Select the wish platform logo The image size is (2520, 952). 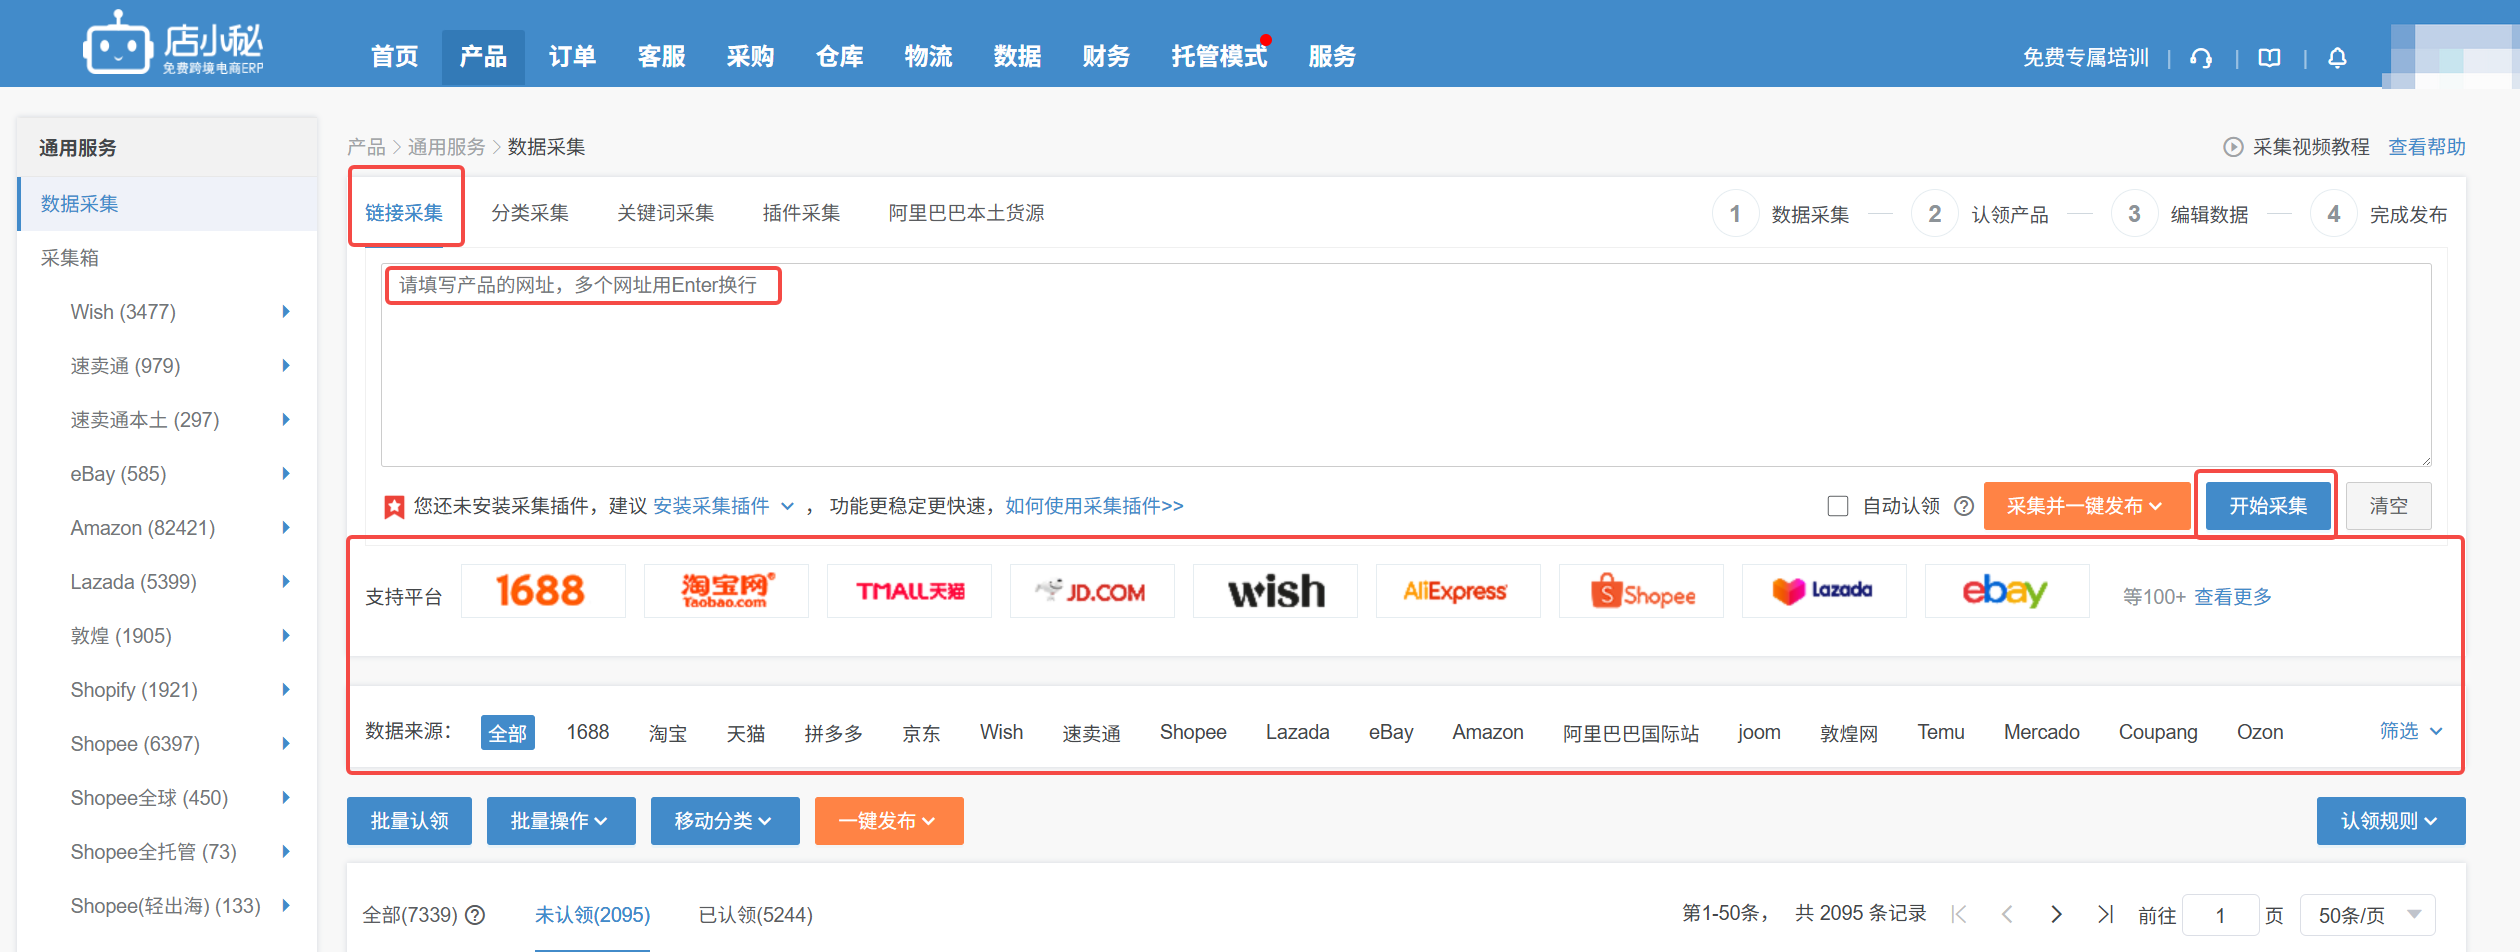[x=1275, y=591]
